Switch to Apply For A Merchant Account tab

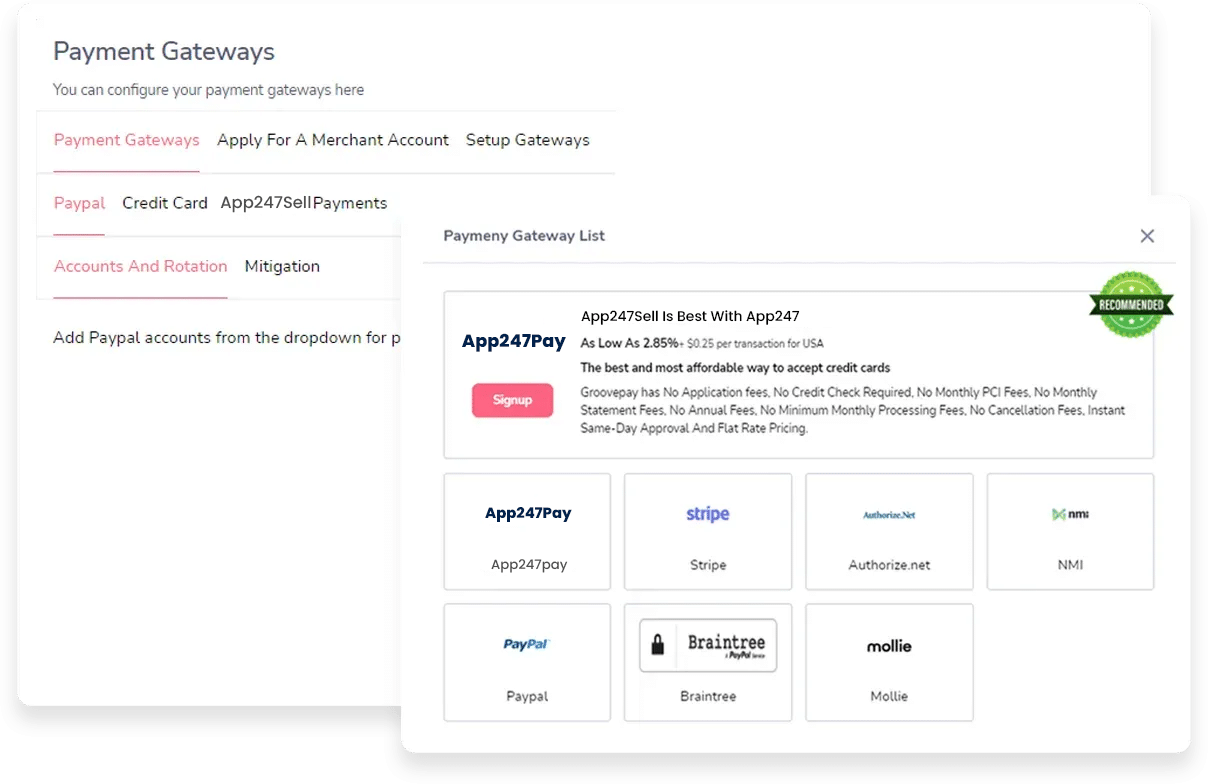tap(333, 140)
